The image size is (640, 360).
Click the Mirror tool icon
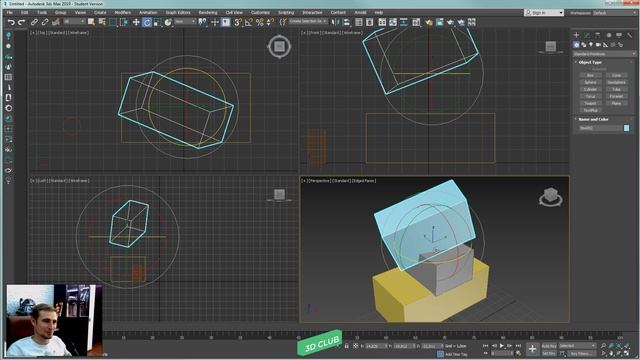click(336, 22)
